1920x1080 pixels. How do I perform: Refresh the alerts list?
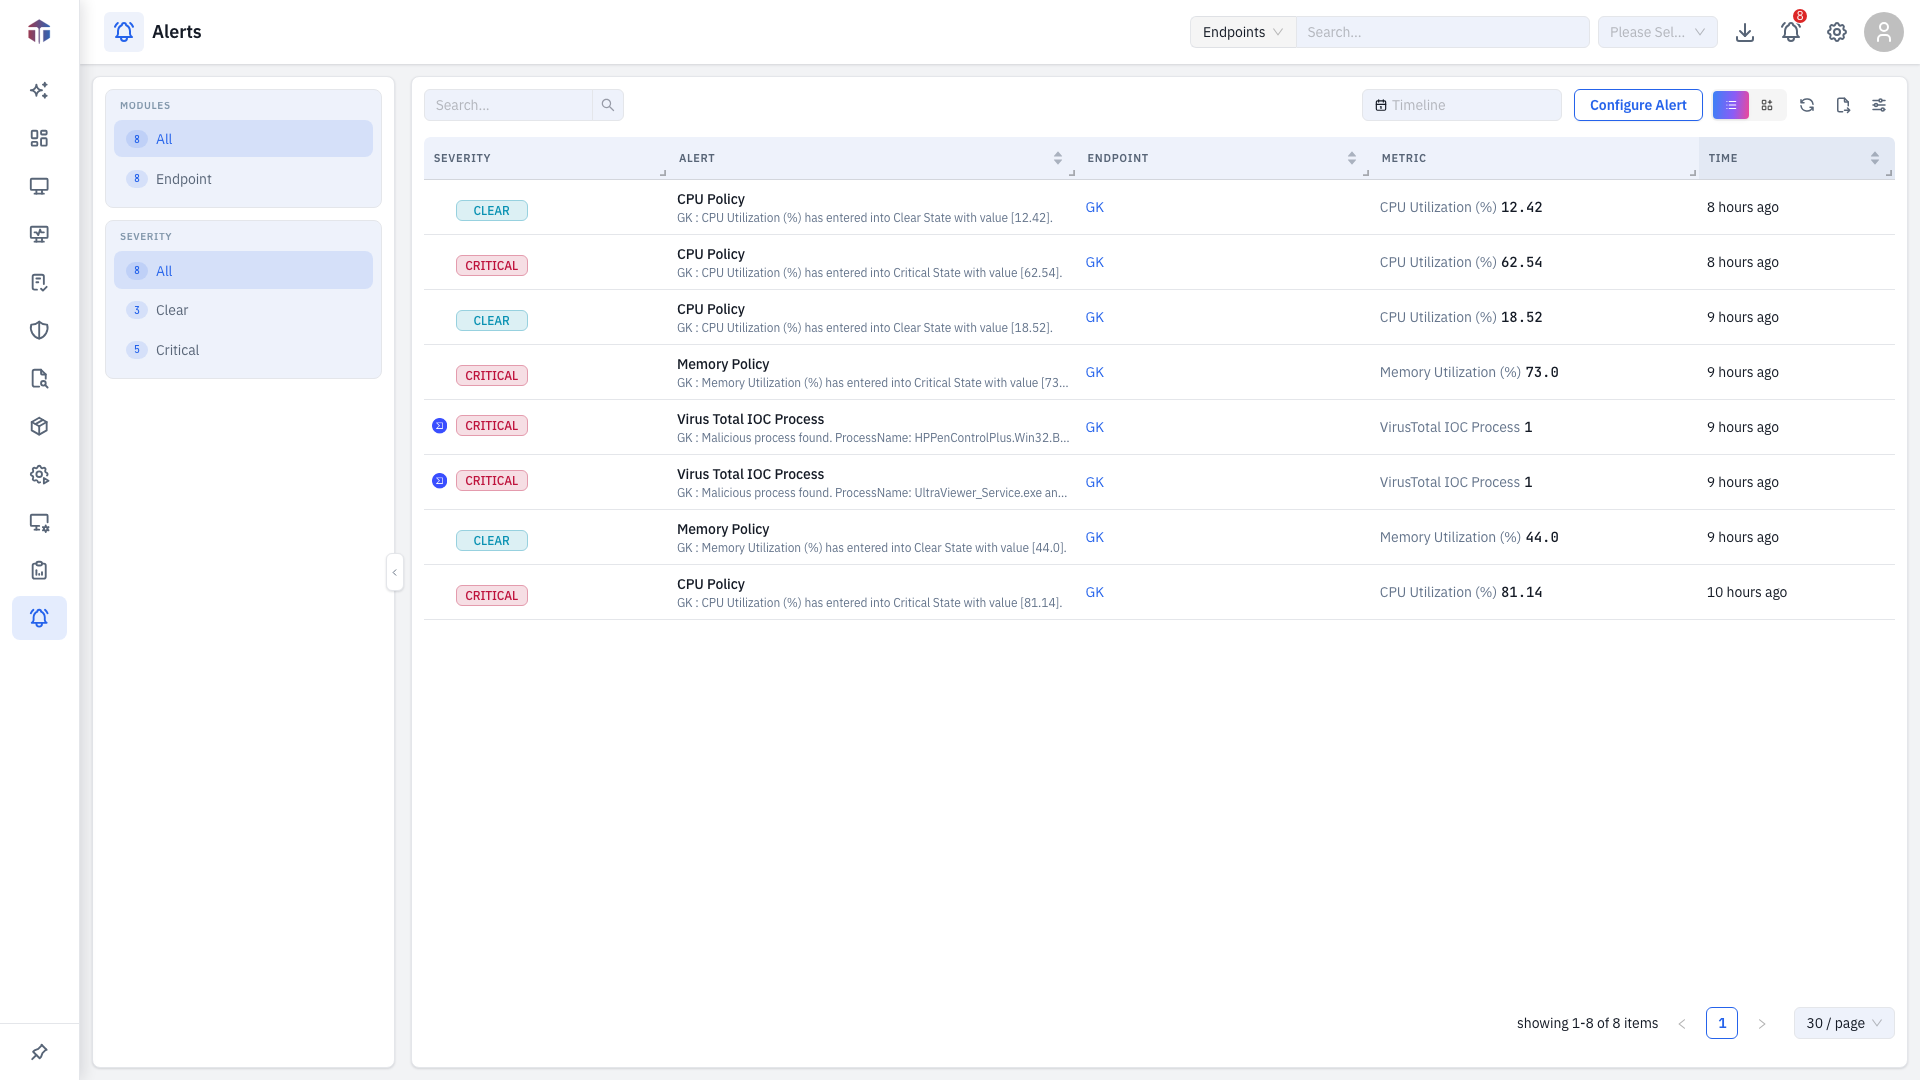(1807, 105)
